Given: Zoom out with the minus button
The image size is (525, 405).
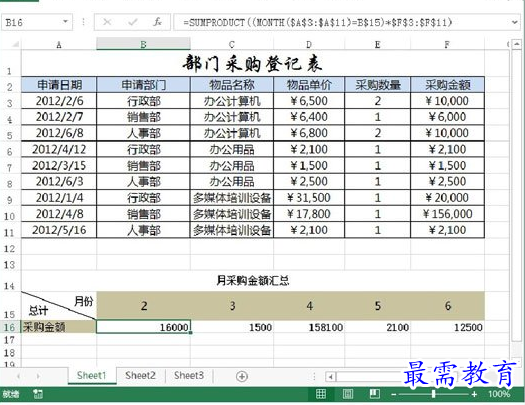Looking at the screenshot, I should coord(394,395).
